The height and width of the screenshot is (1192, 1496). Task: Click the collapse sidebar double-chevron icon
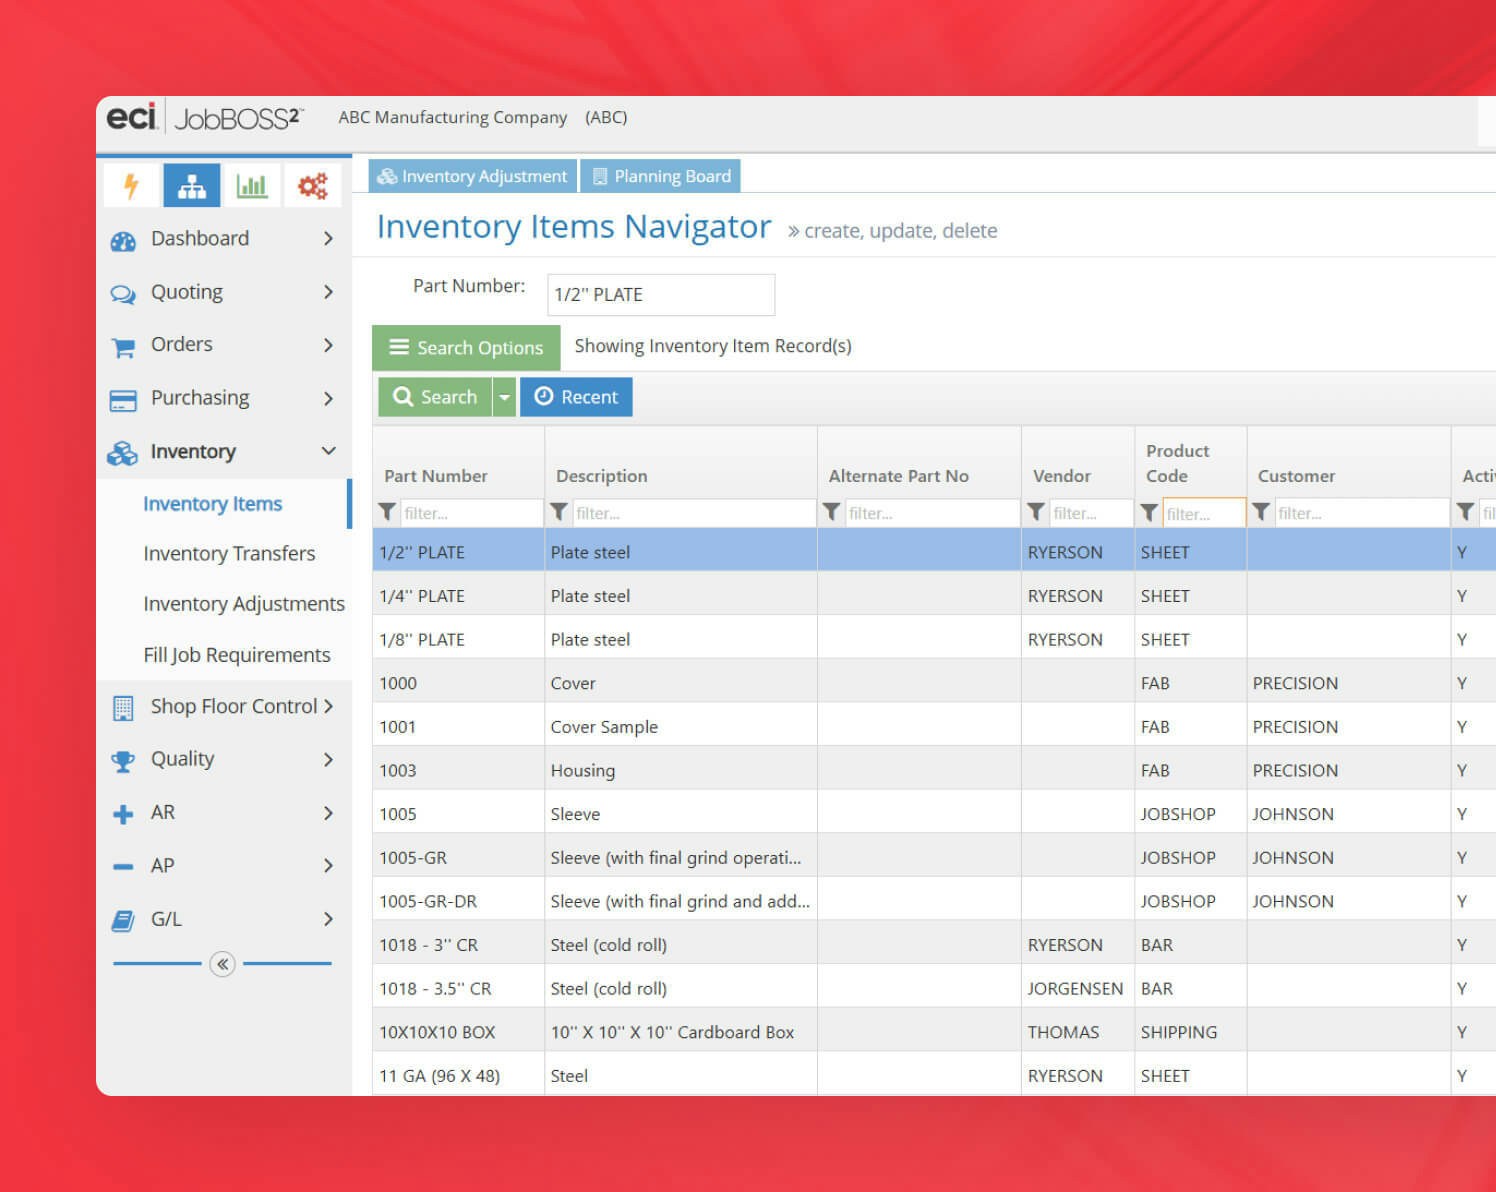tap(222, 964)
